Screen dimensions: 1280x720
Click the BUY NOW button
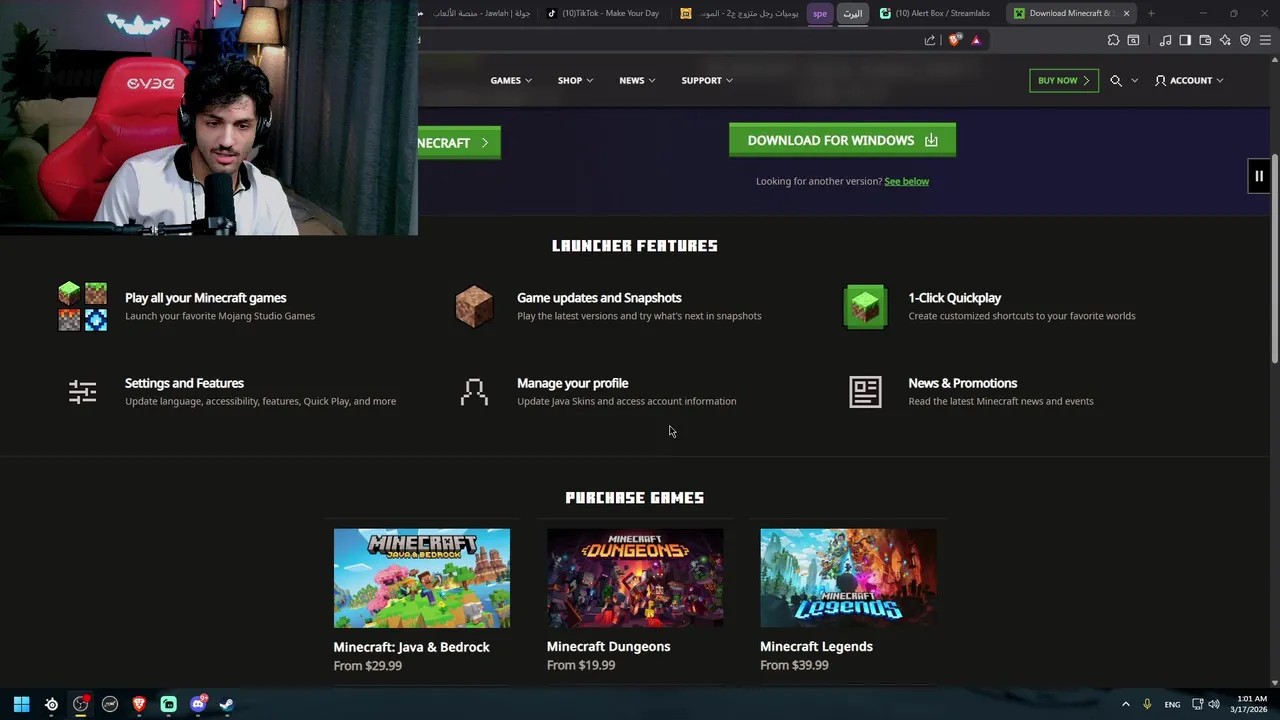1064,80
